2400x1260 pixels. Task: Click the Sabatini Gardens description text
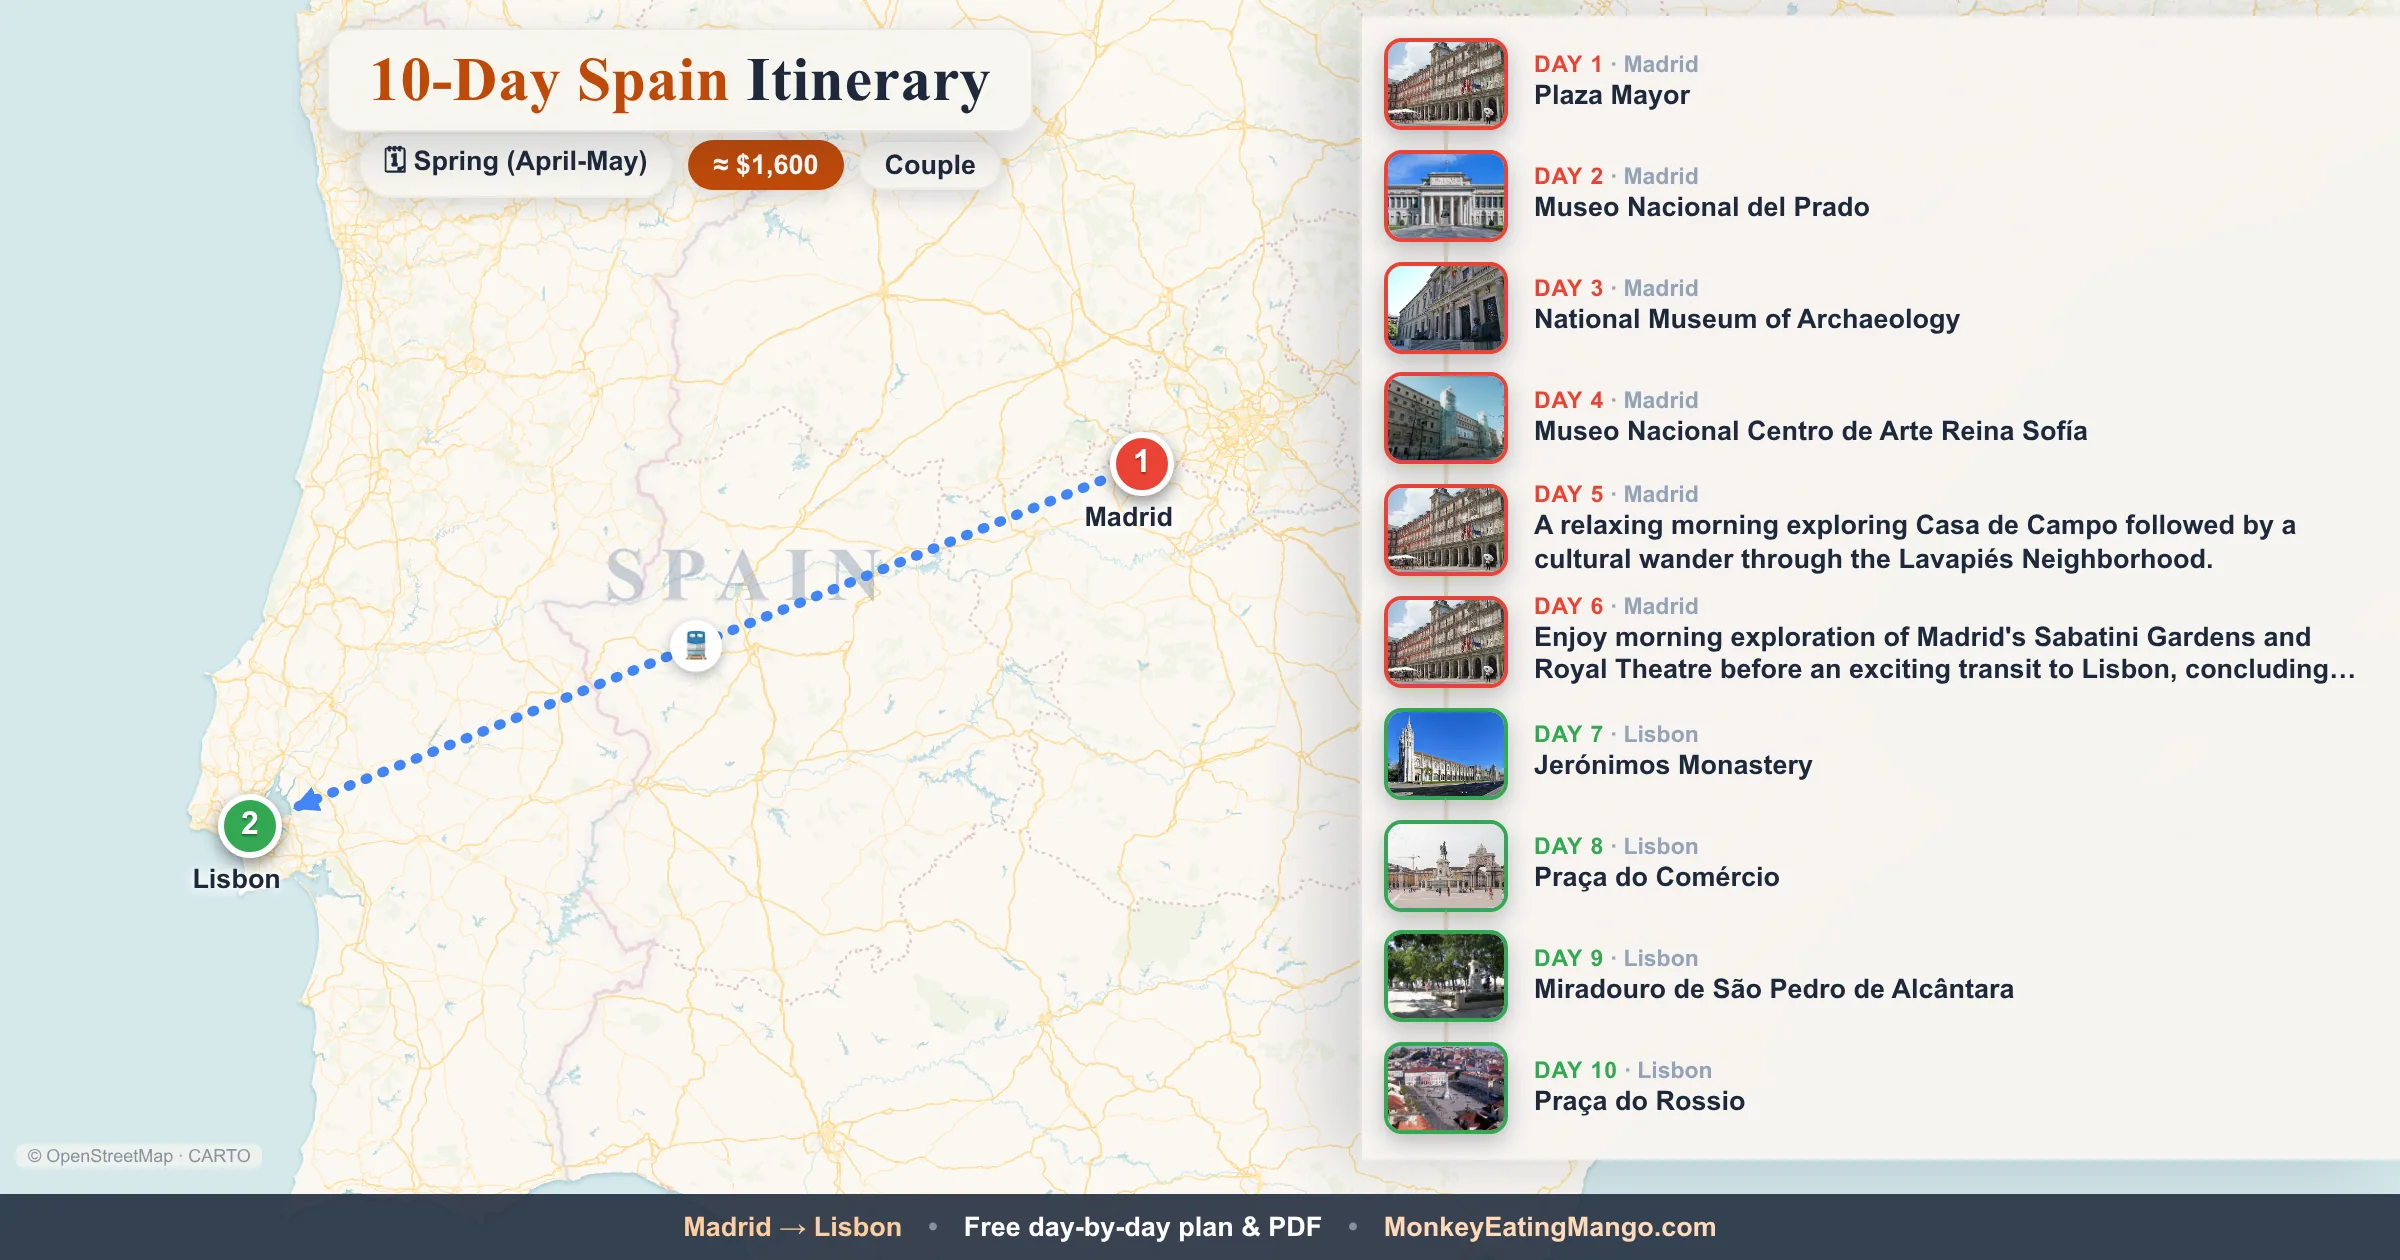coord(1944,653)
